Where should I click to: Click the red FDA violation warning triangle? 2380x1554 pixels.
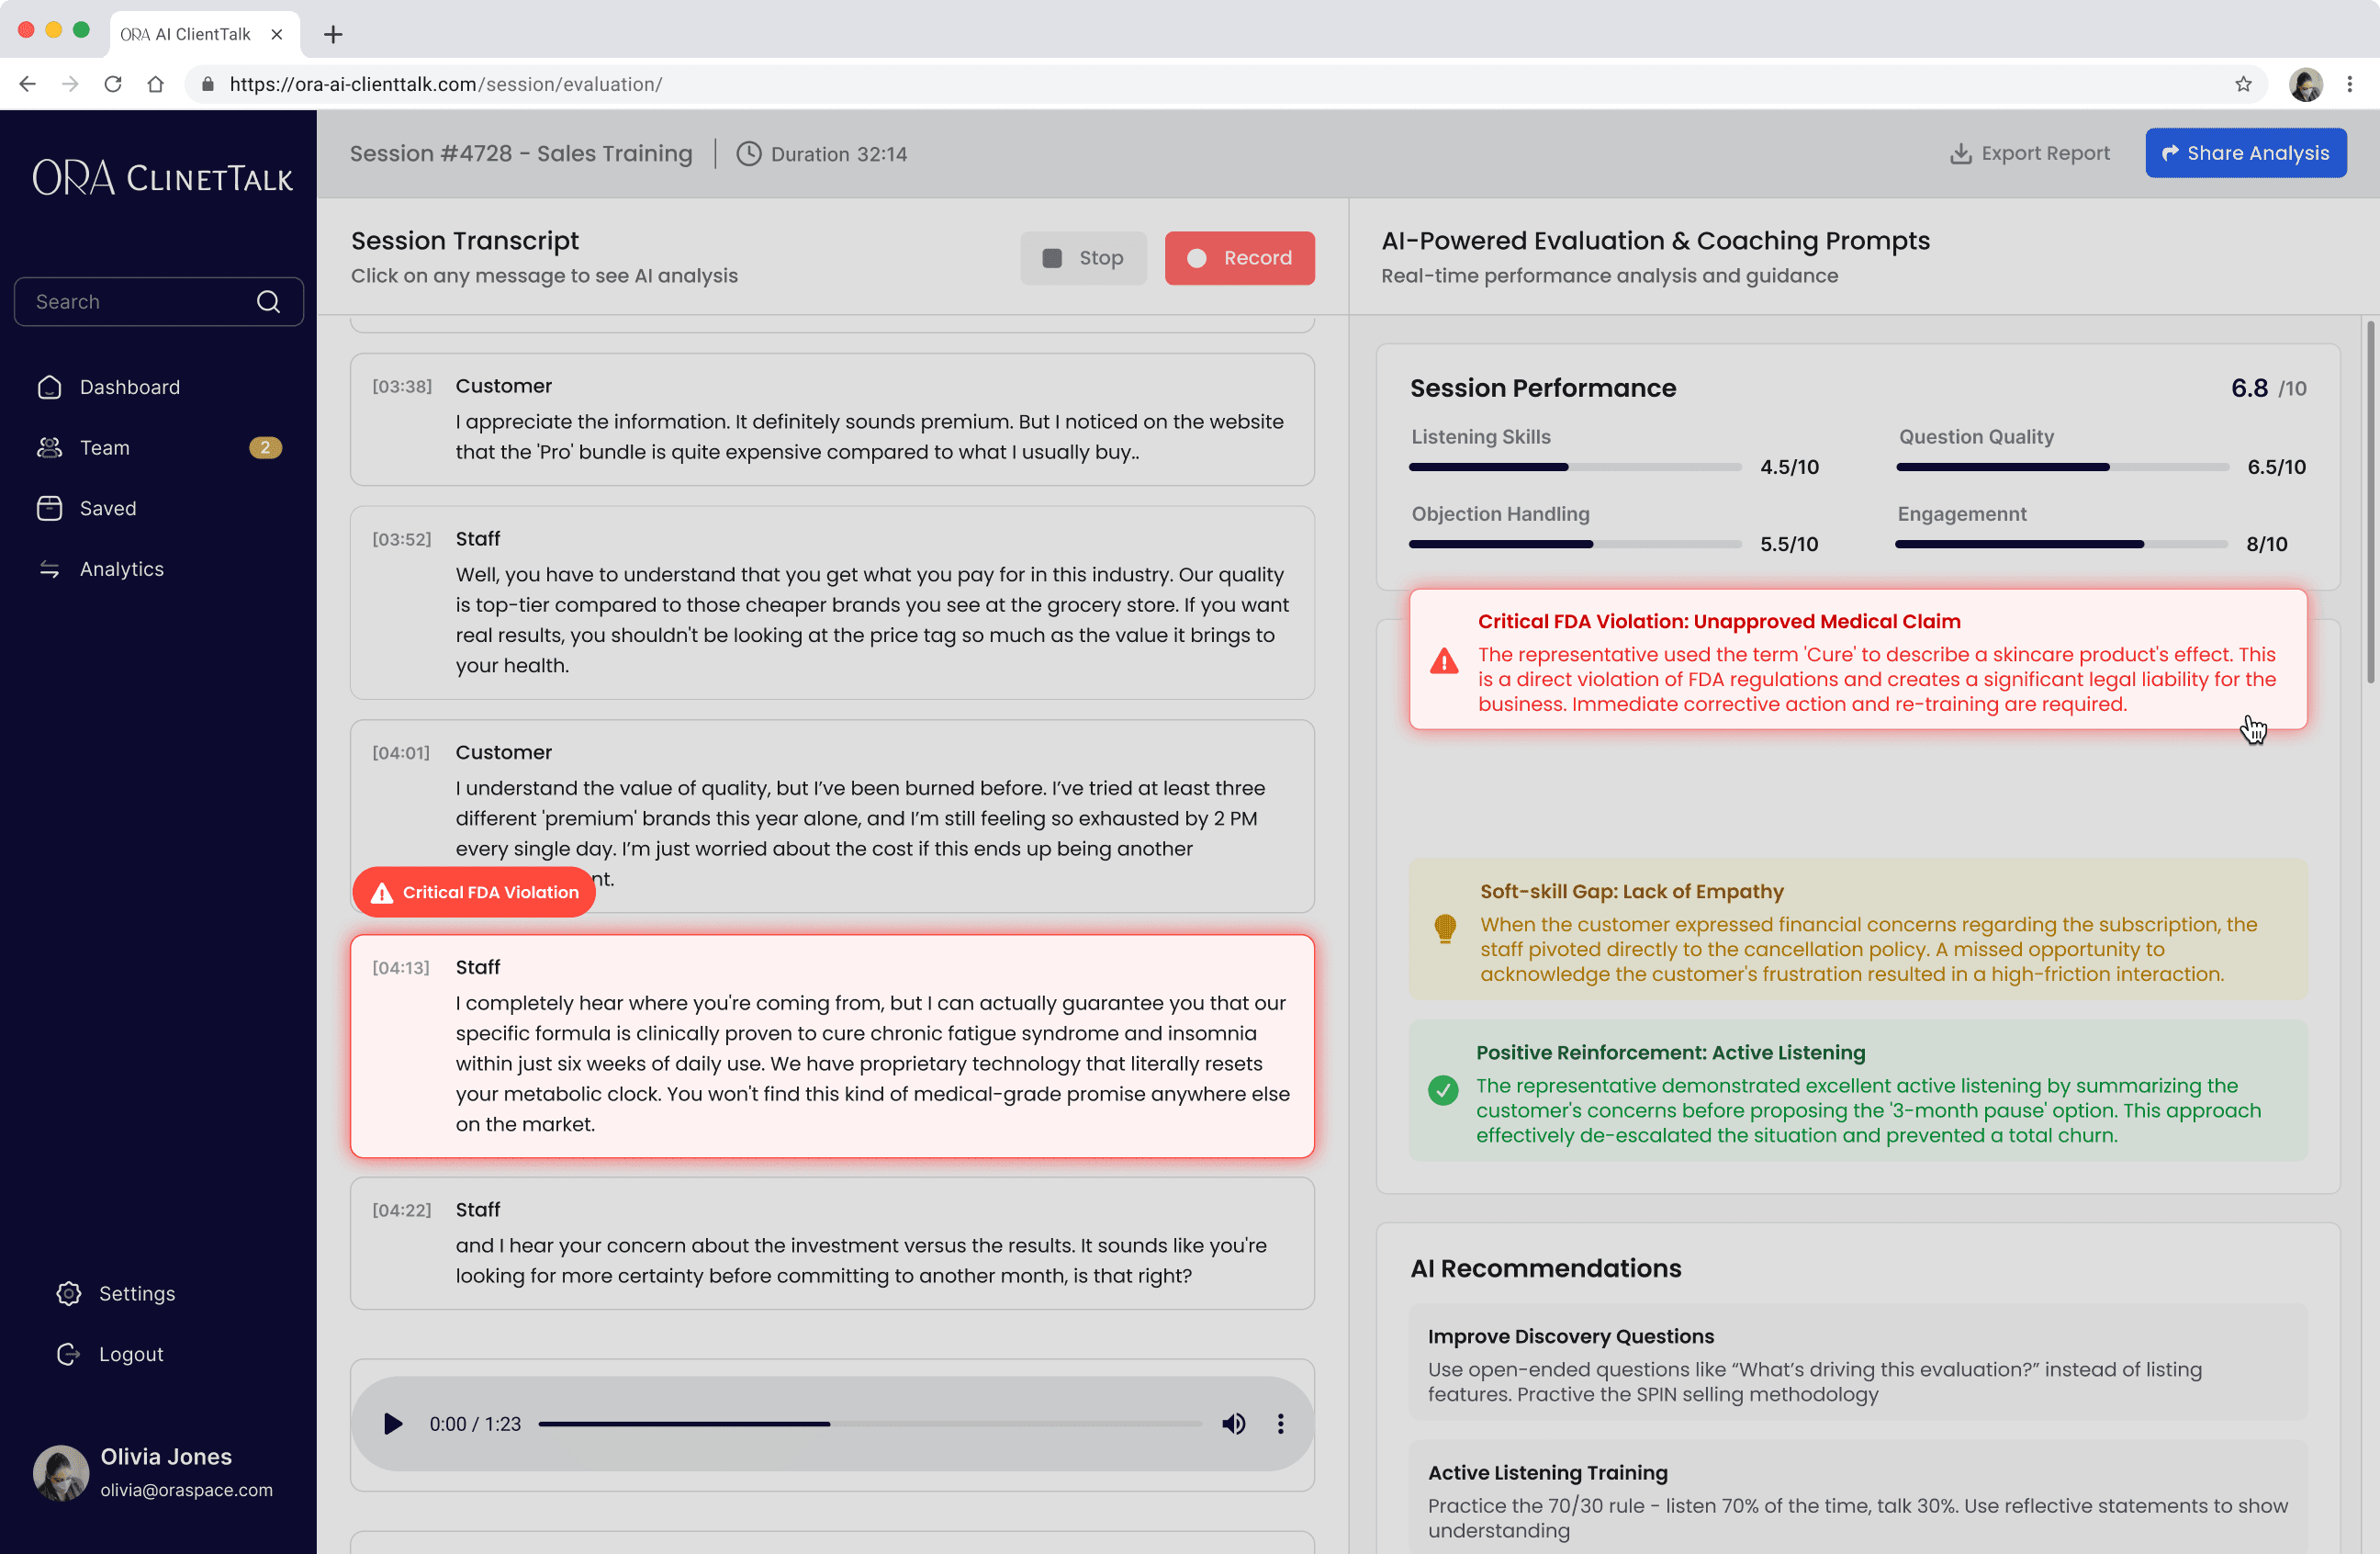pos(1443,661)
